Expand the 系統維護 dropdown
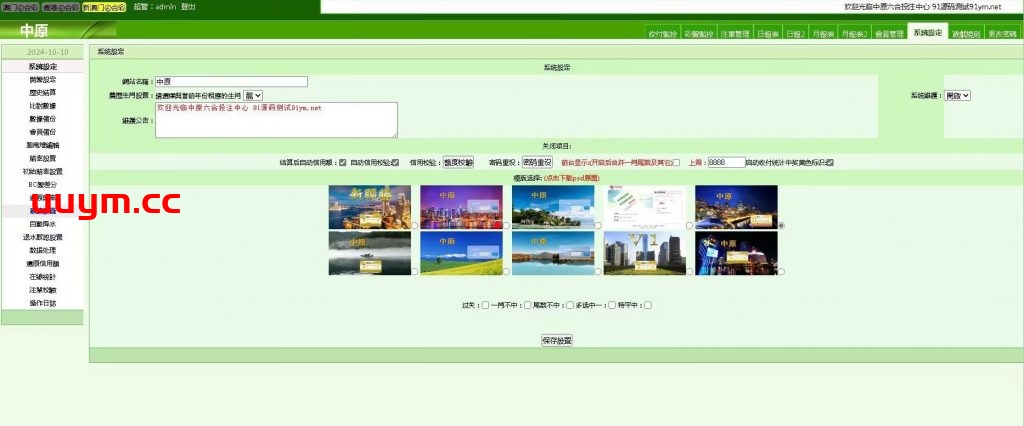The width and height of the screenshot is (1024, 426). click(958, 95)
